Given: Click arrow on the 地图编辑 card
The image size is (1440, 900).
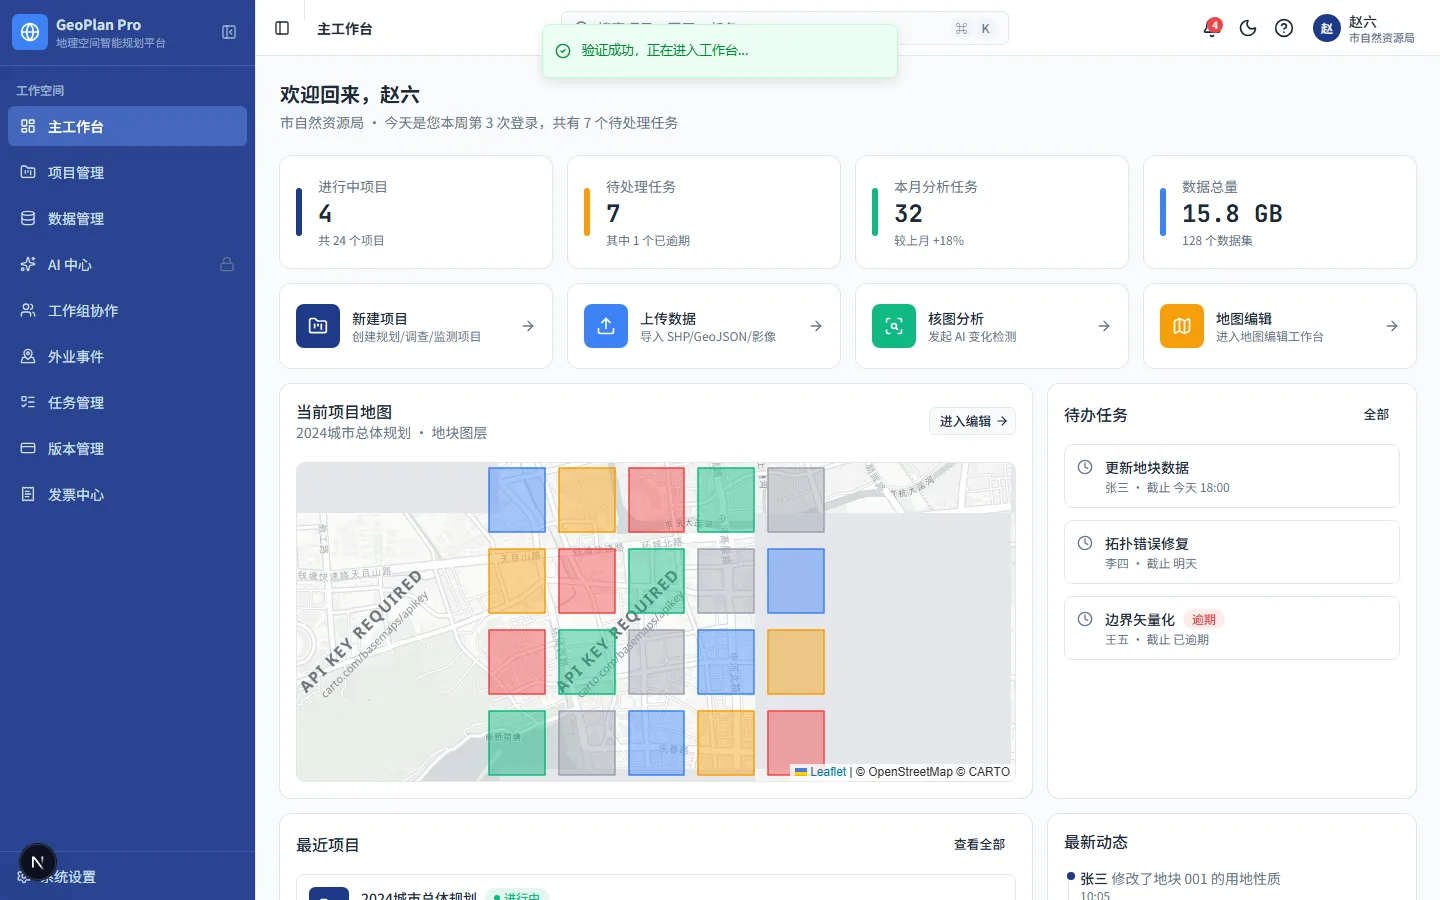Looking at the screenshot, I should 1392,326.
